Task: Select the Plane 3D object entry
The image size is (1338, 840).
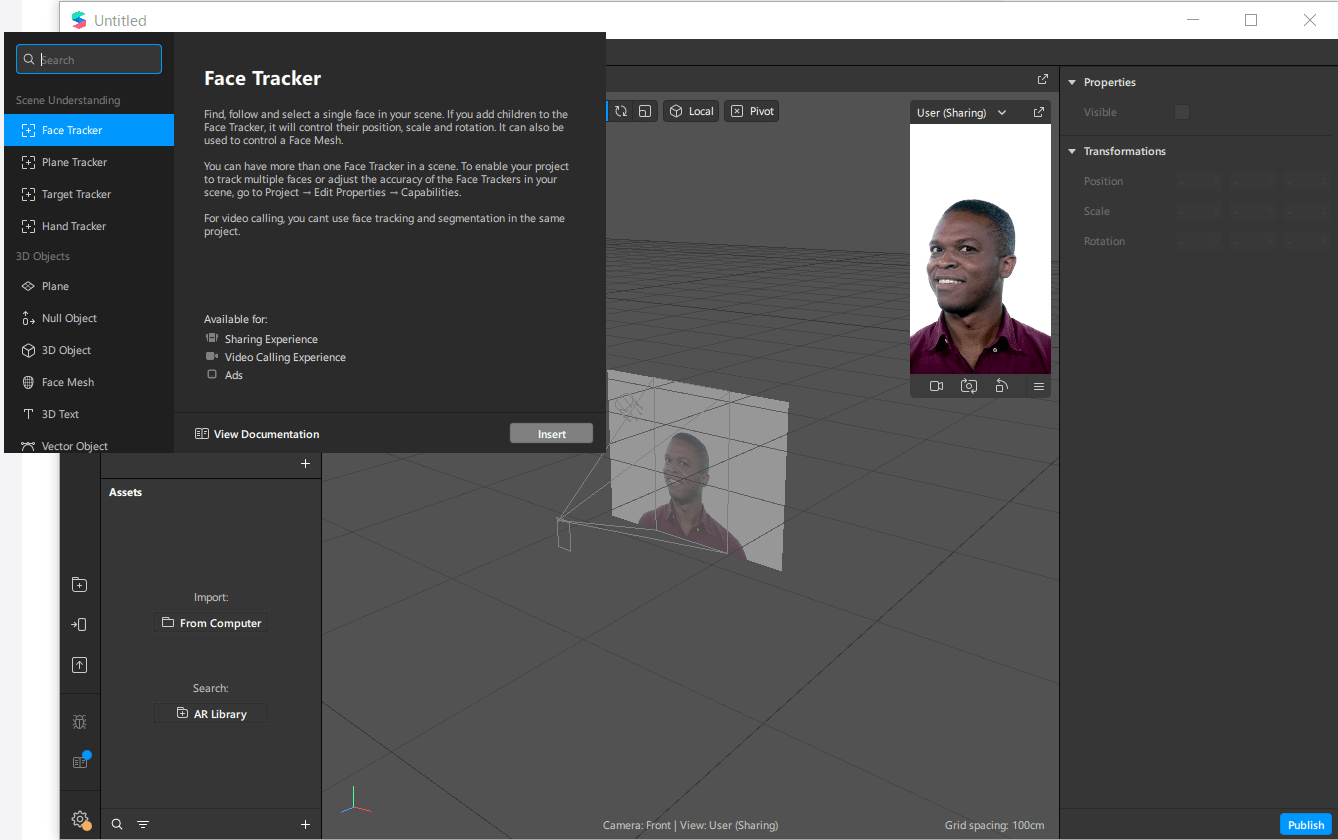Action: 89,286
